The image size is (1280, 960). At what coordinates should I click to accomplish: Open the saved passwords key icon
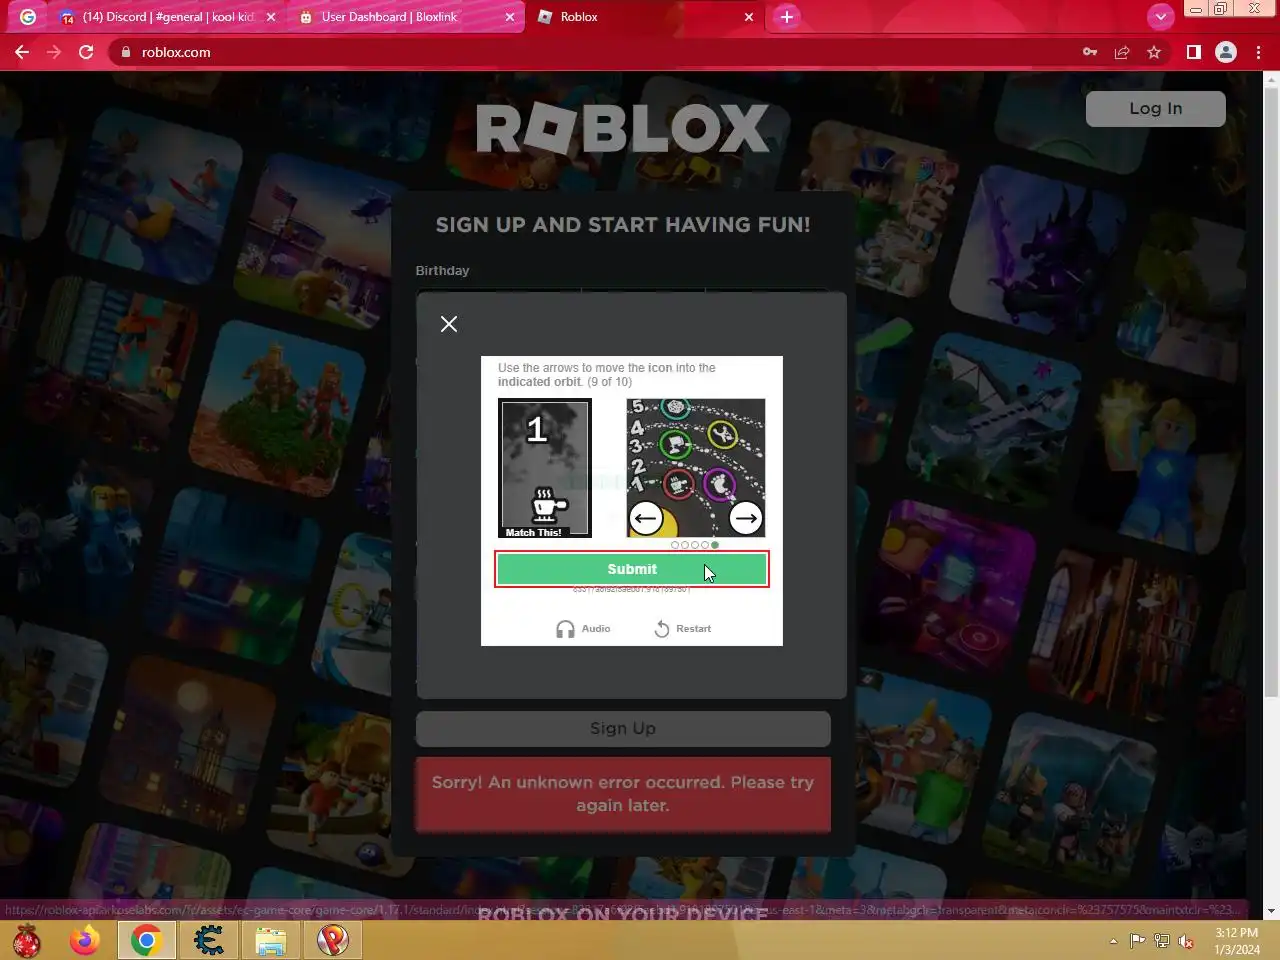tap(1090, 52)
